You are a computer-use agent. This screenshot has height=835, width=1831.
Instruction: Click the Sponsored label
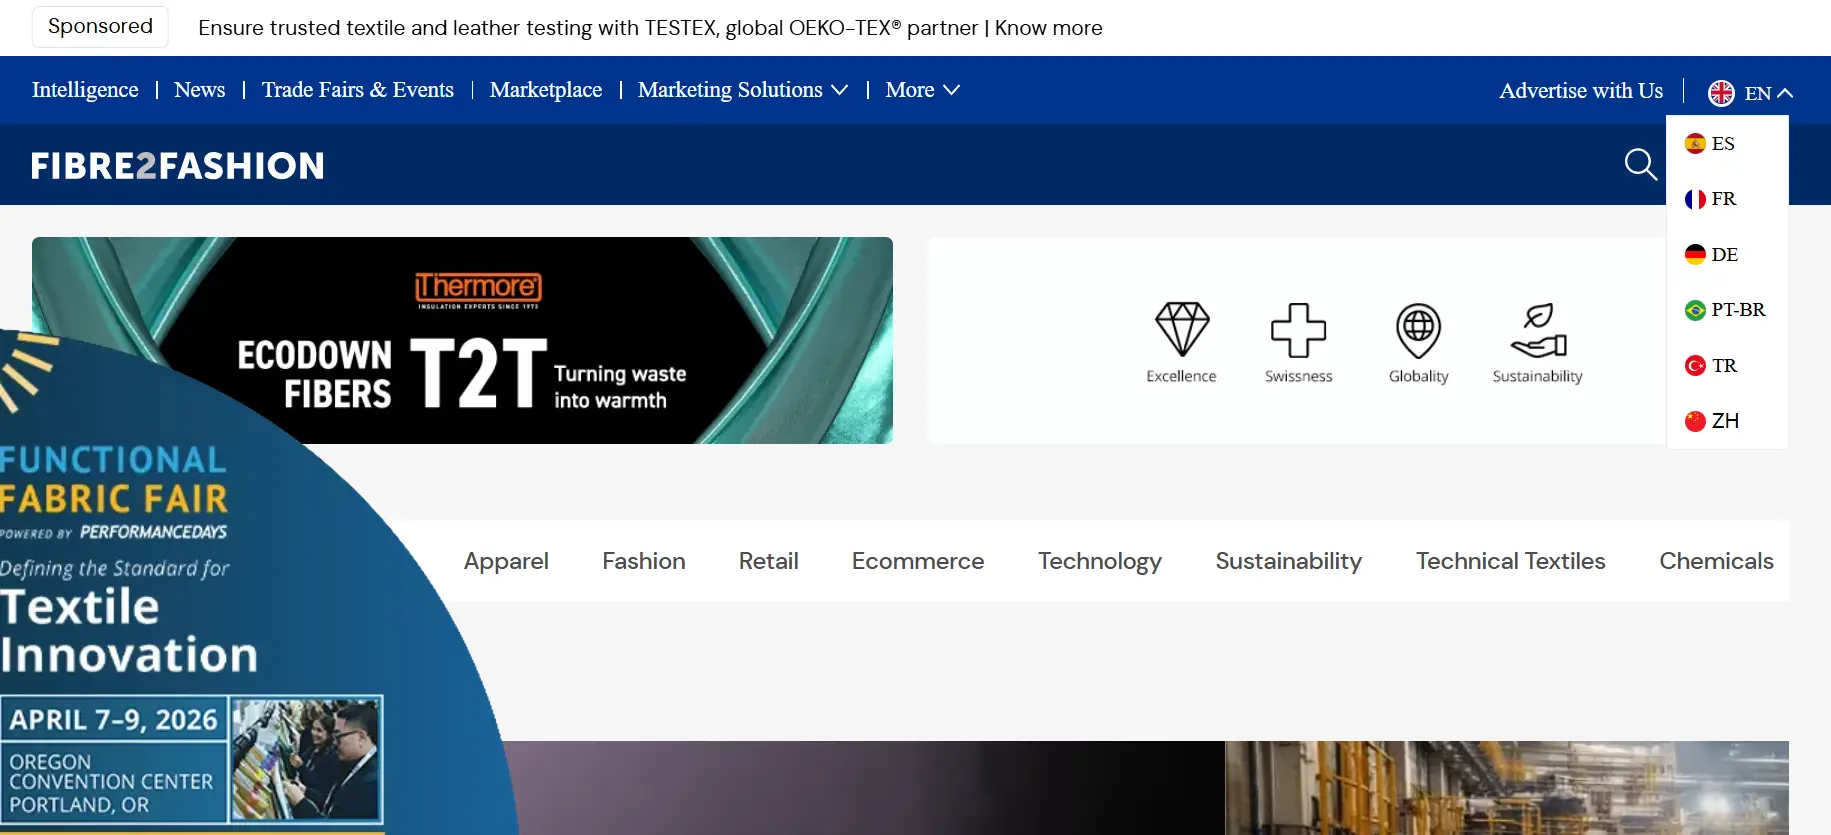pyautogui.click(x=100, y=27)
